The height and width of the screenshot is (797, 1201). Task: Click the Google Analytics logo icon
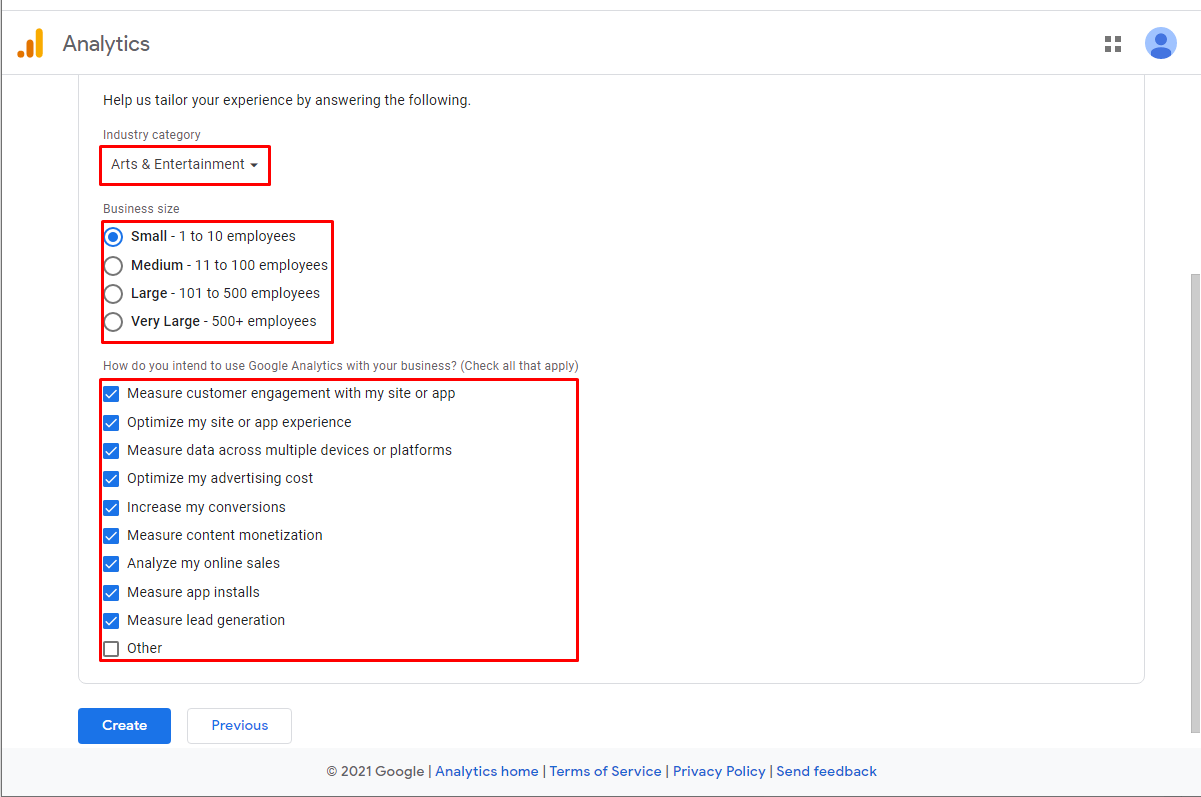[31, 43]
